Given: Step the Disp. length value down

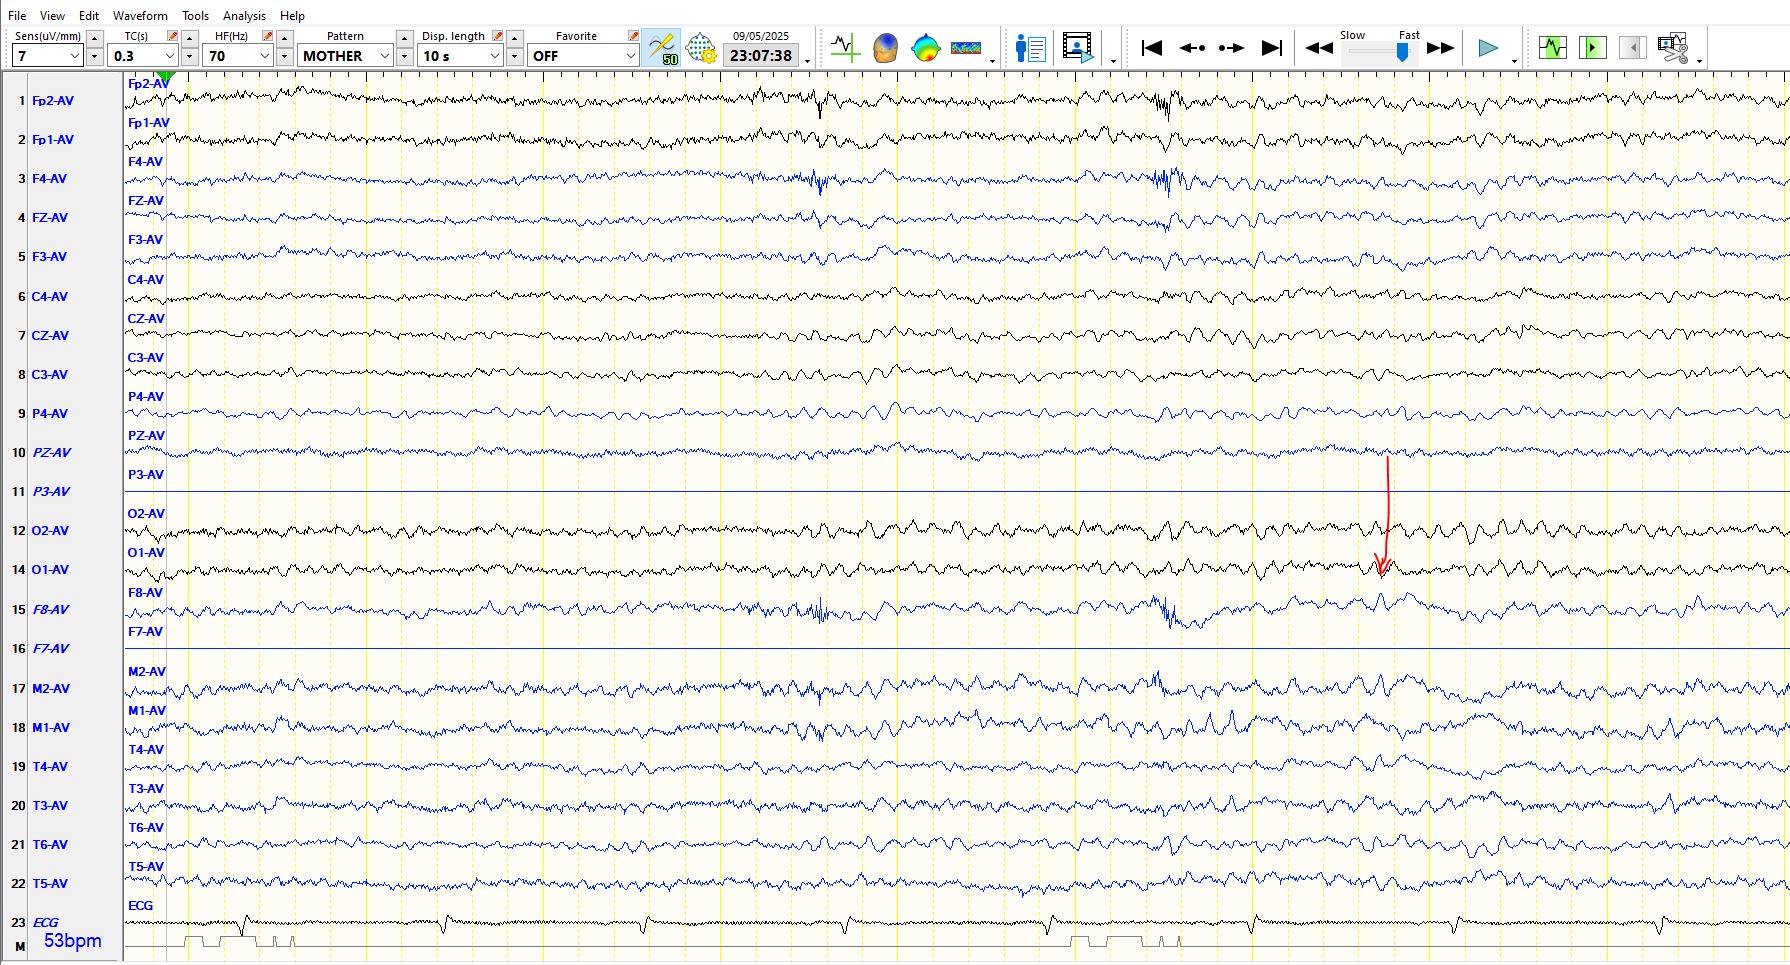Looking at the screenshot, I should click(515, 56).
